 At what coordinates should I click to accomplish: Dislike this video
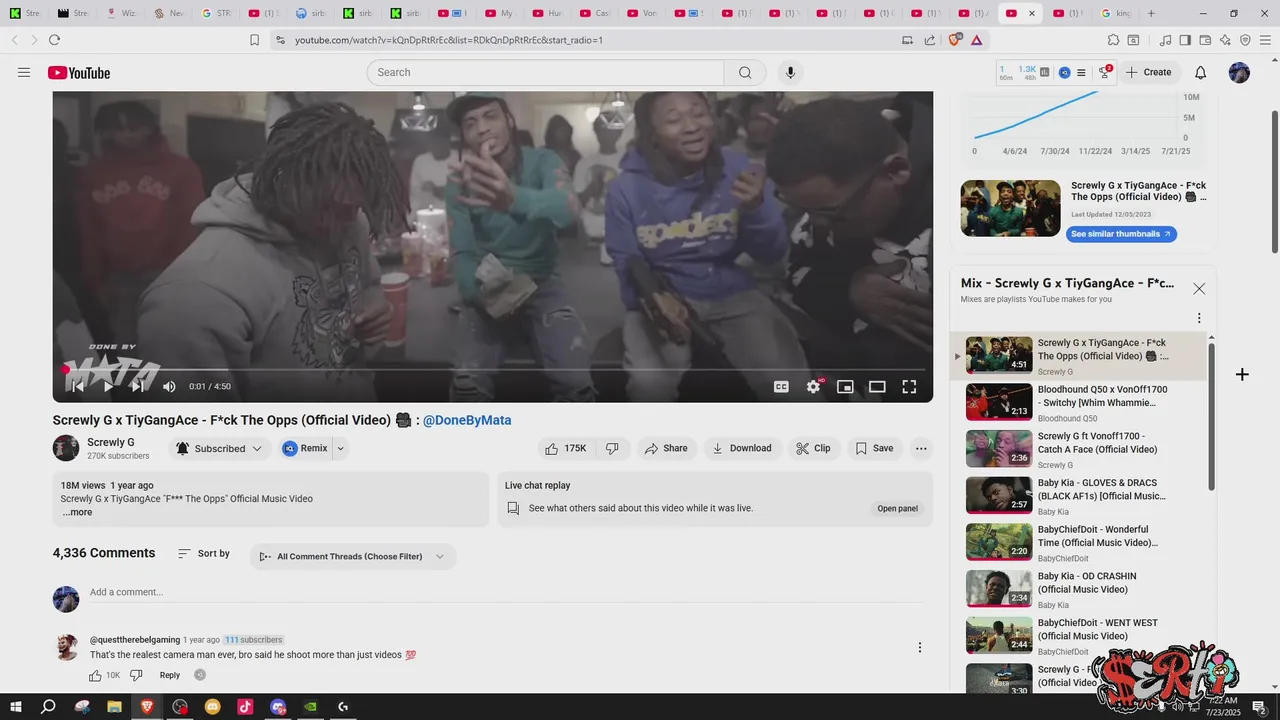(x=612, y=448)
